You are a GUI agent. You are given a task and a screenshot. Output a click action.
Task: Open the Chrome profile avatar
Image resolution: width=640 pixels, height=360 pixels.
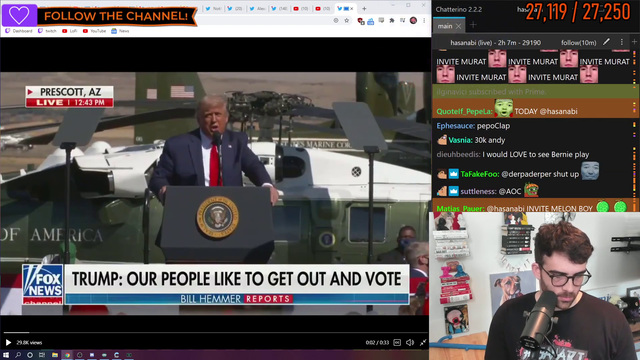point(413,20)
